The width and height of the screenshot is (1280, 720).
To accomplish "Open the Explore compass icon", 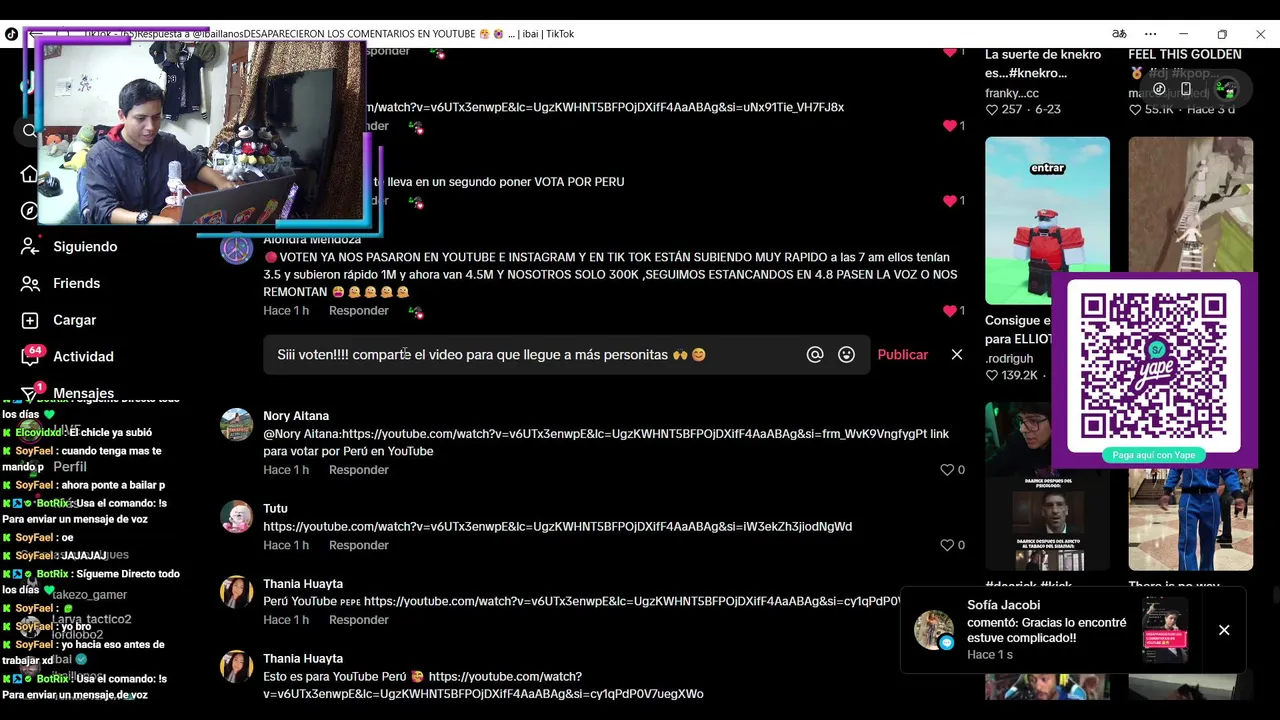I will (x=29, y=210).
